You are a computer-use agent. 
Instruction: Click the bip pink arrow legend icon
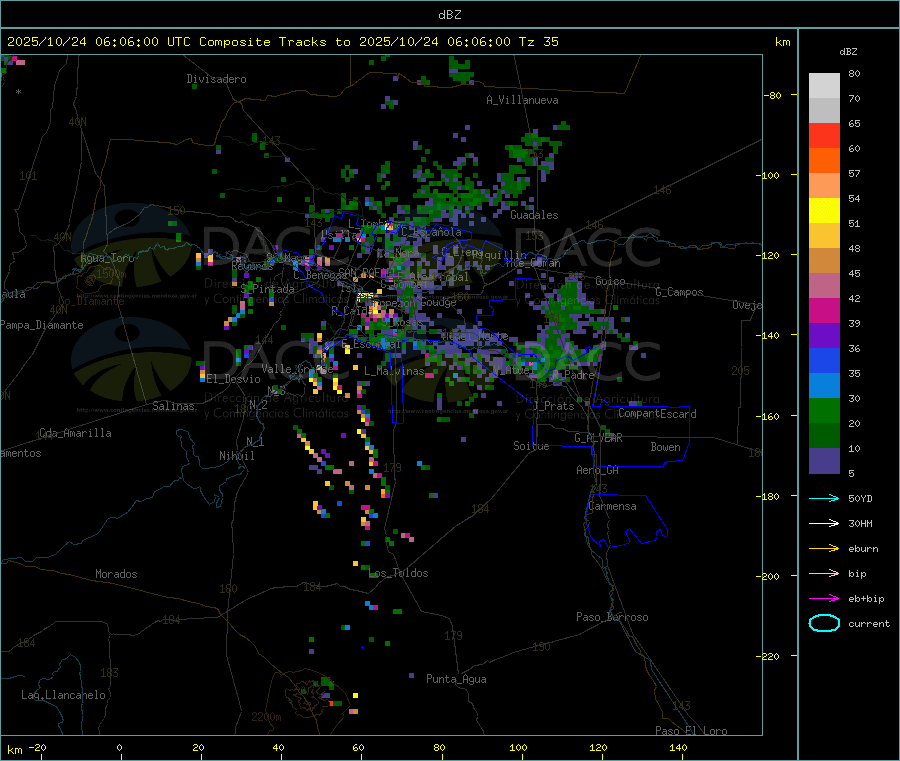(x=824, y=573)
